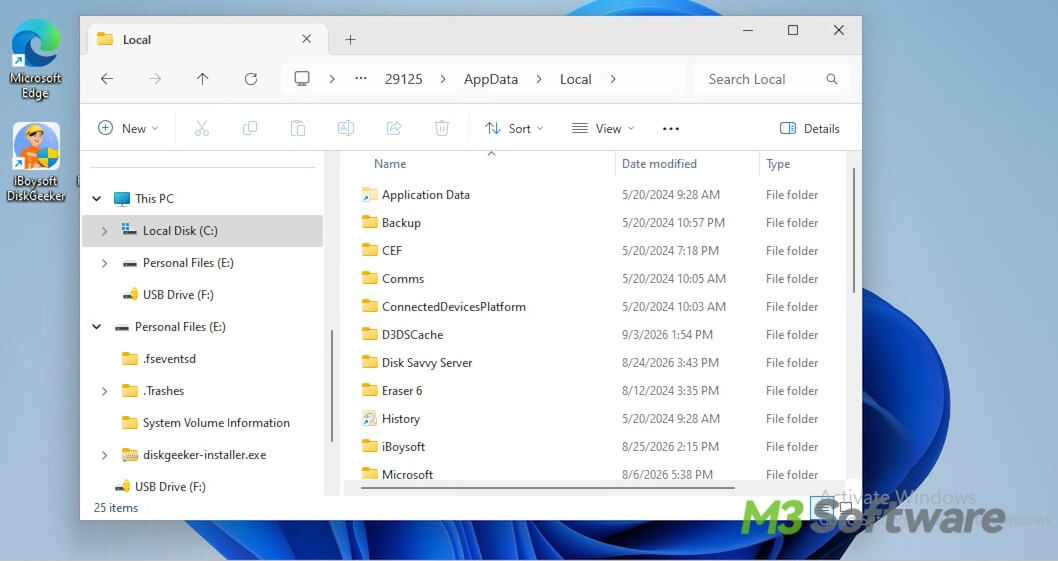
Task: Open the View dropdown
Action: (603, 128)
